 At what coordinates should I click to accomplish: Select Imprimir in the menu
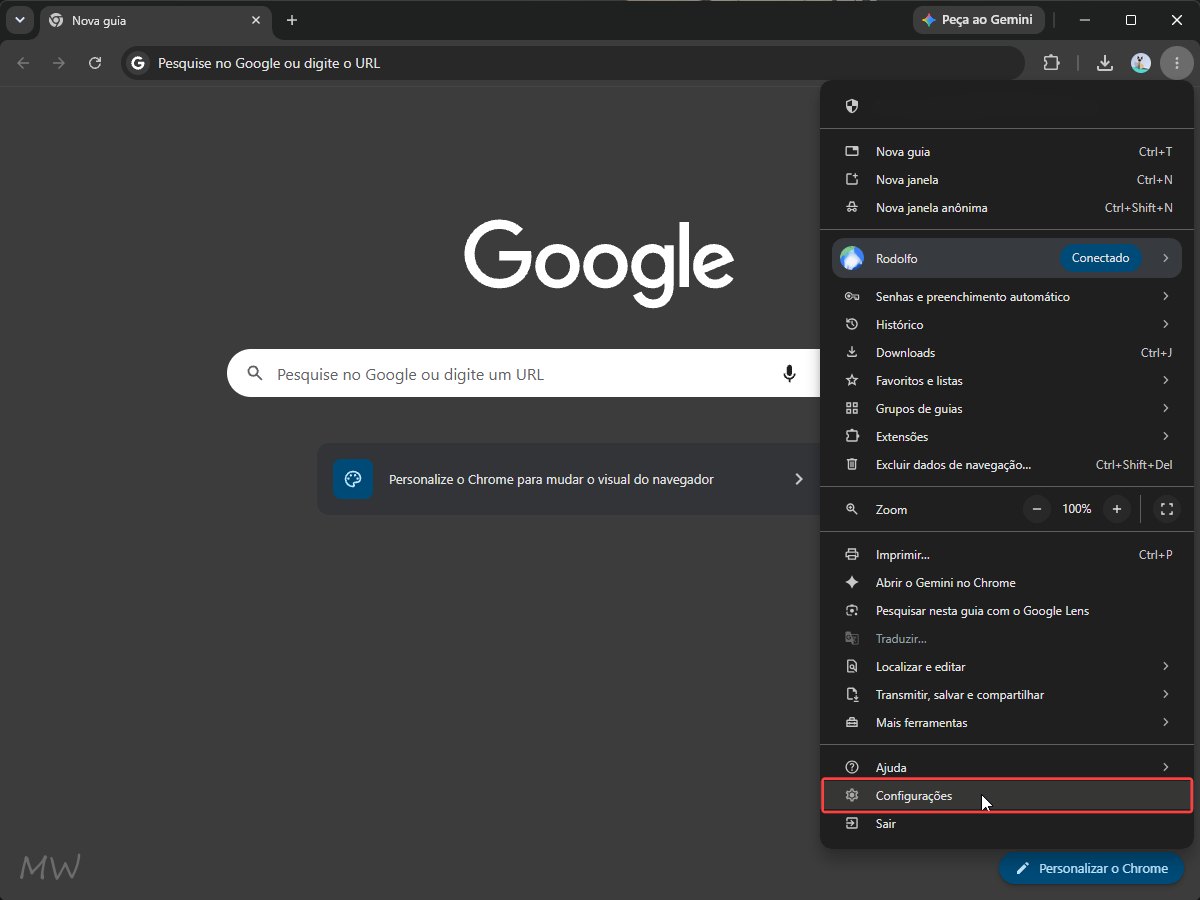[x=1007, y=555]
